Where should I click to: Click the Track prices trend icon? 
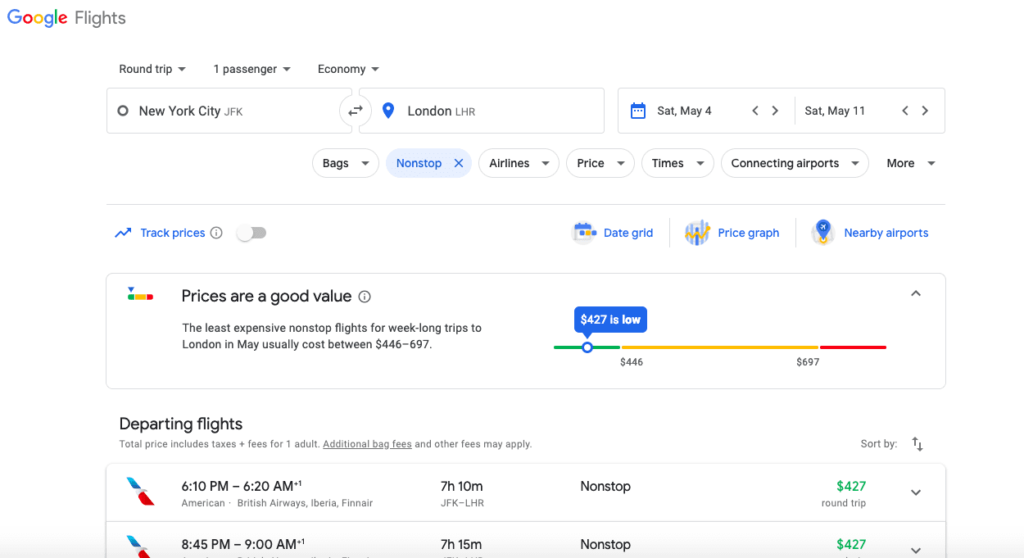[123, 233]
